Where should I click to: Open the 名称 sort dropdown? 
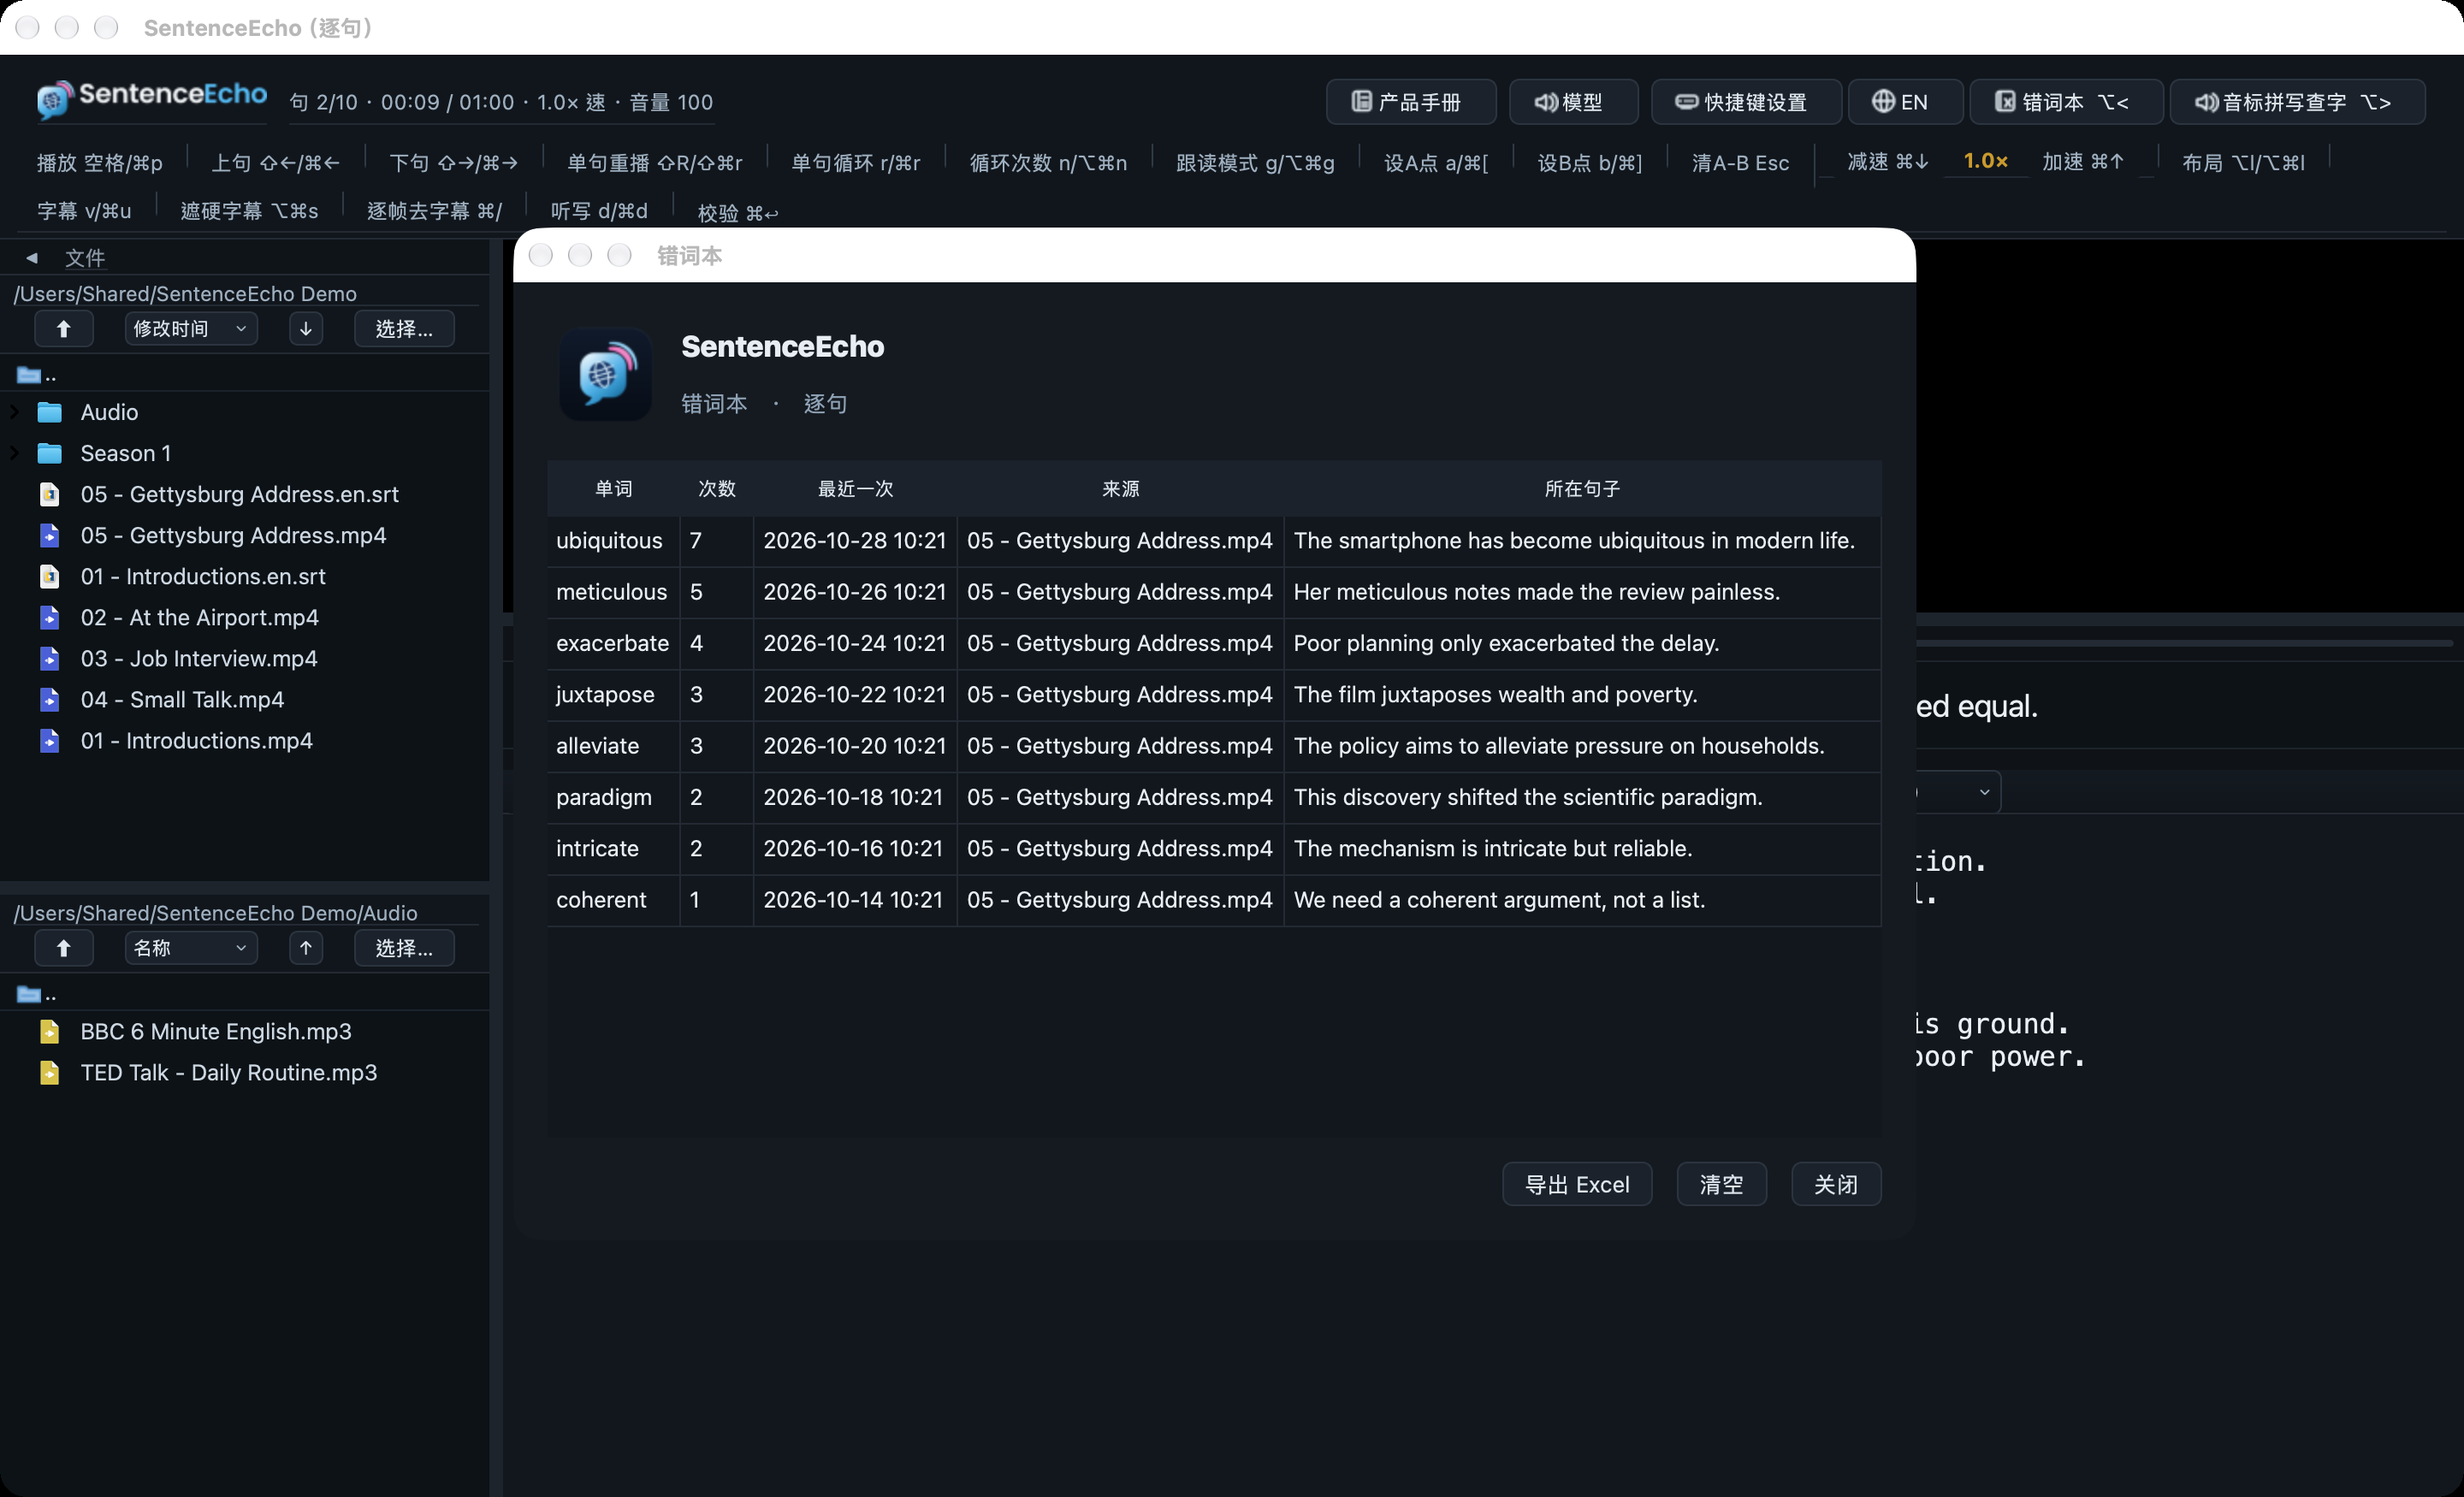click(x=191, y=948)
